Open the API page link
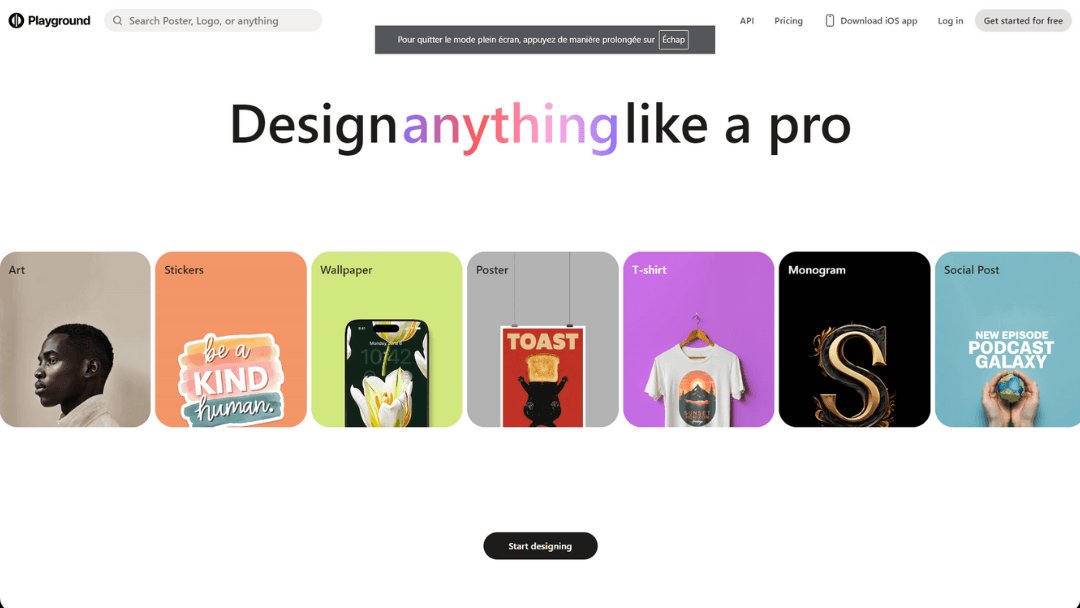 tap(747, 21)
